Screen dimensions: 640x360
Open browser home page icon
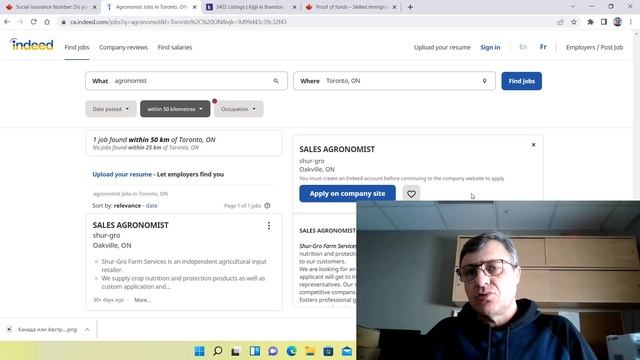(x=47, y=22)
